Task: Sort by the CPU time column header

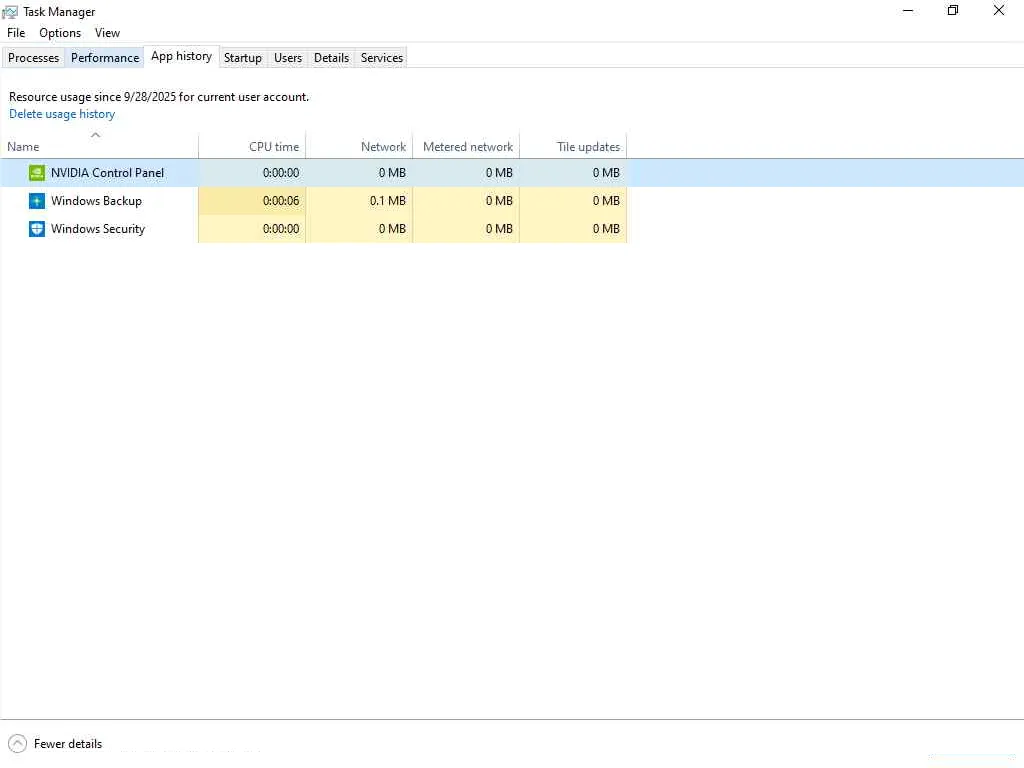Action: (252, 146)
